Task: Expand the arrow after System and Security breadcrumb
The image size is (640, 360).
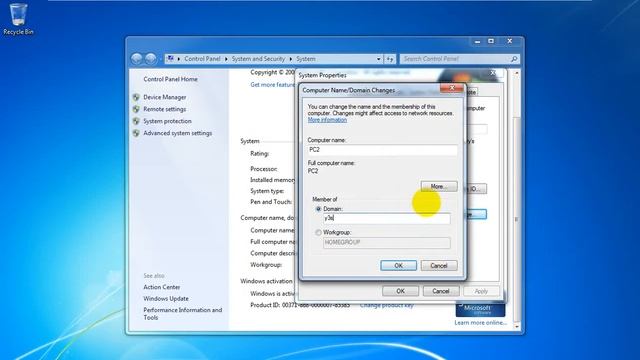Action: tap(291, 59)
